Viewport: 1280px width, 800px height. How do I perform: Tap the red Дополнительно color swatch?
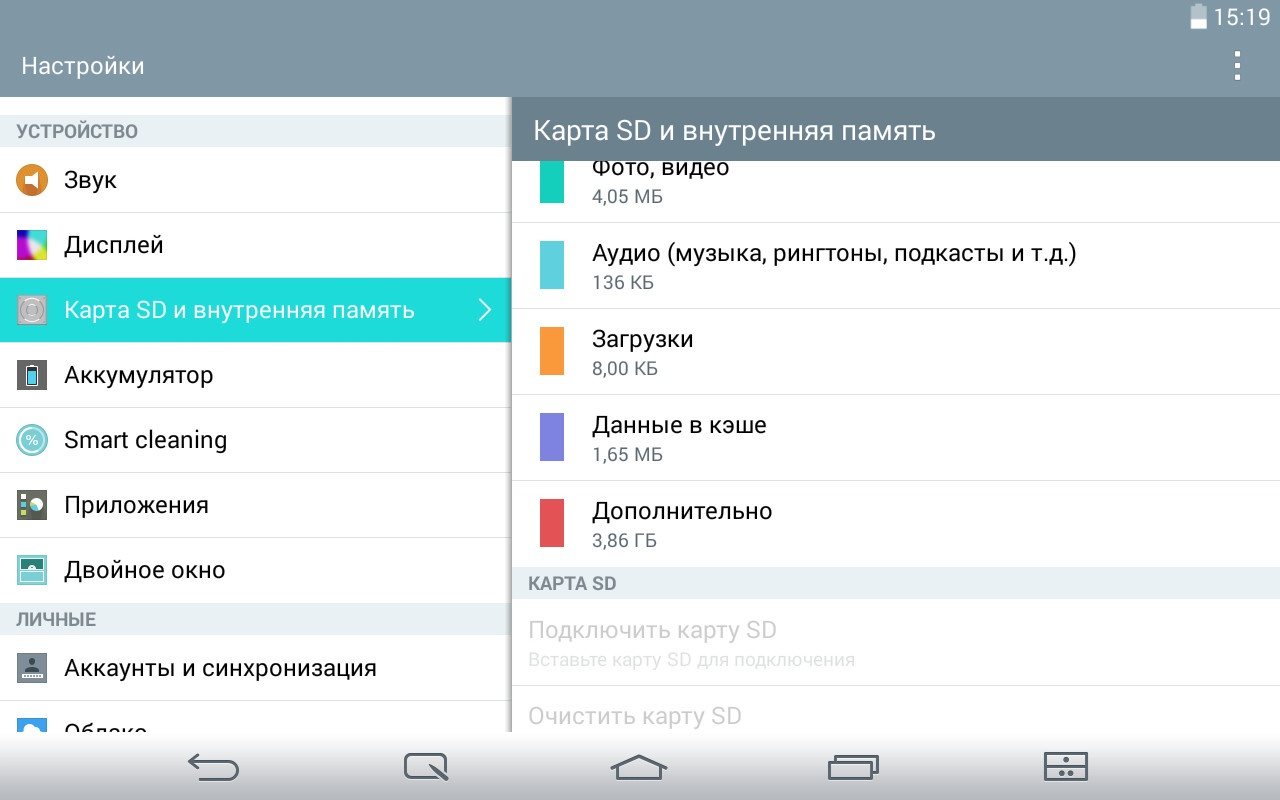[552, 524]
